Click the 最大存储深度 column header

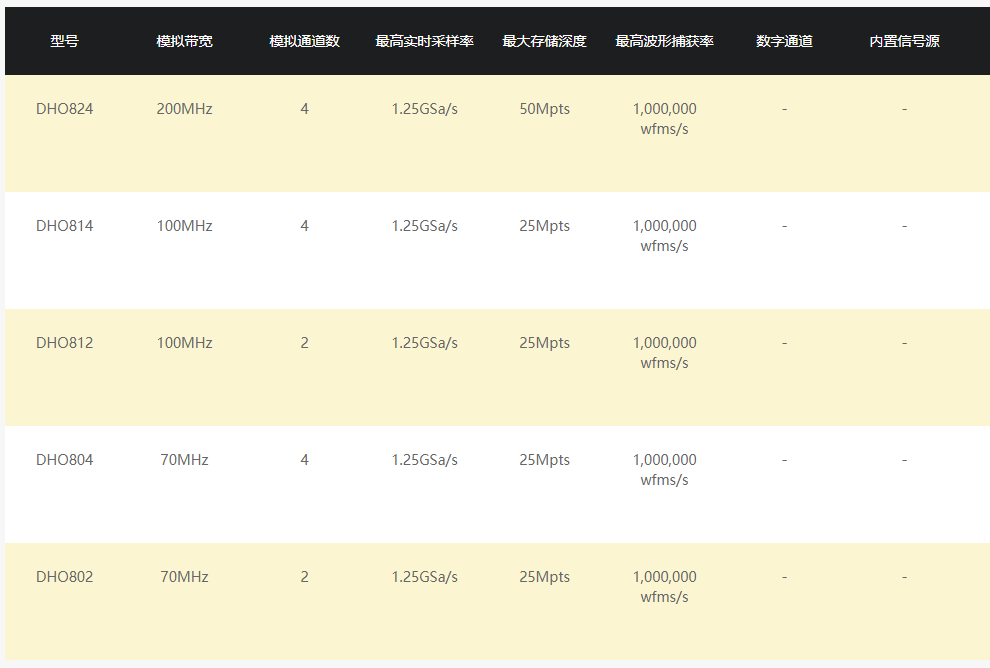544,41
